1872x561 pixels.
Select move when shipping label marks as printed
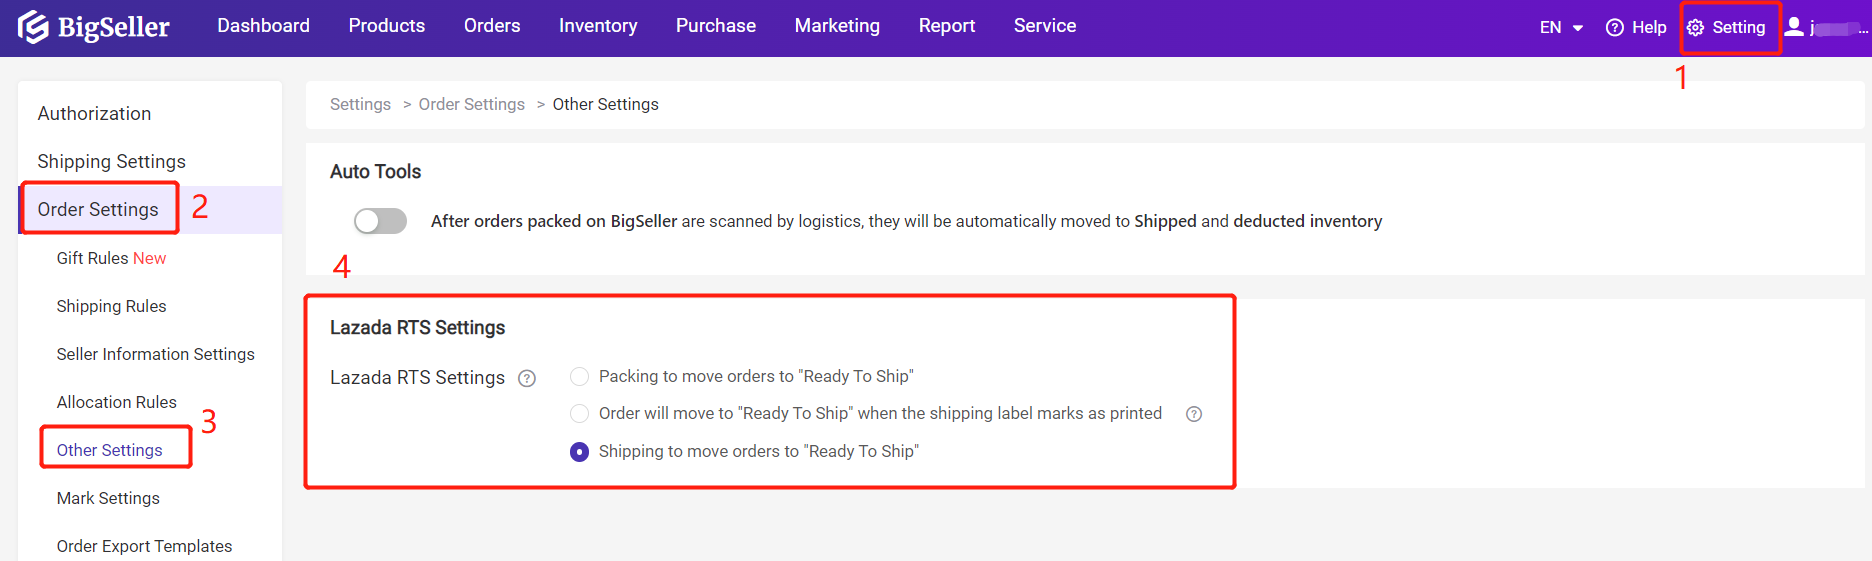[579, 413]
